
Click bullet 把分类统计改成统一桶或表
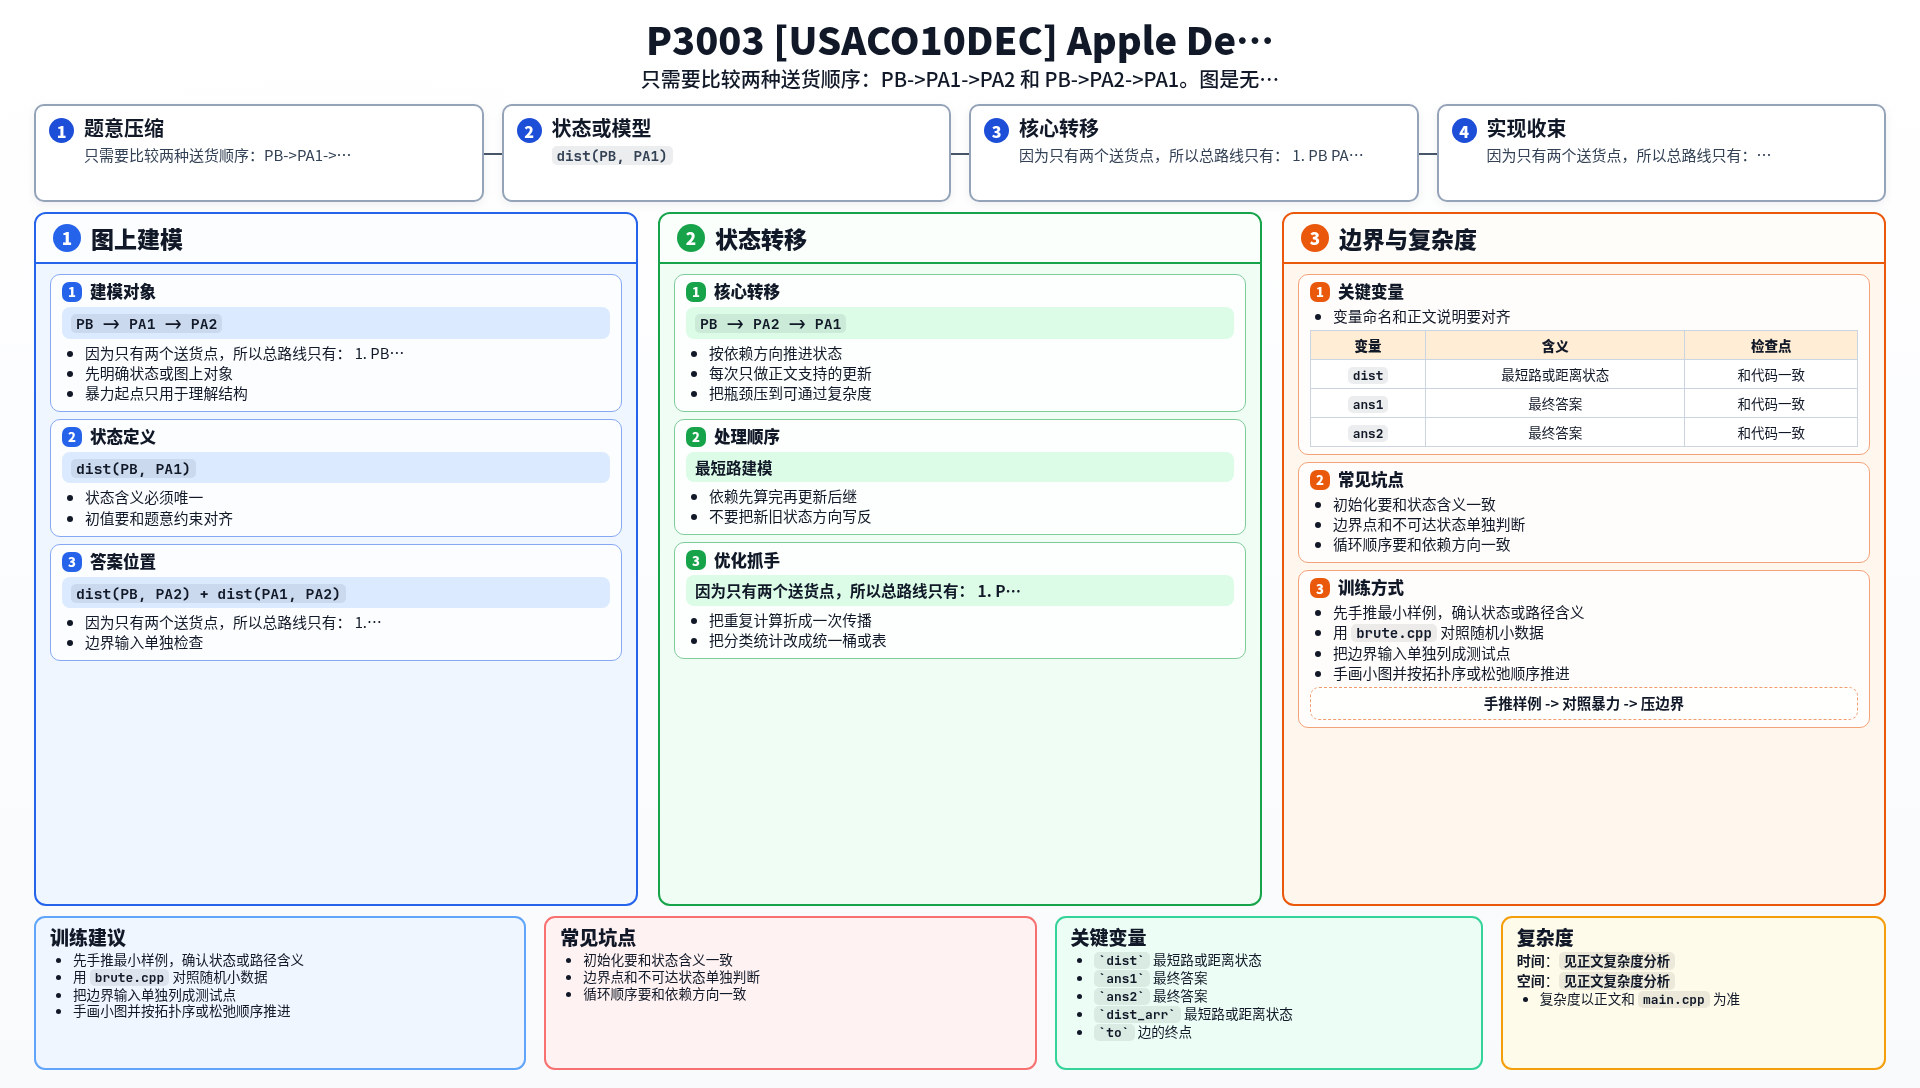pos(797,641)
